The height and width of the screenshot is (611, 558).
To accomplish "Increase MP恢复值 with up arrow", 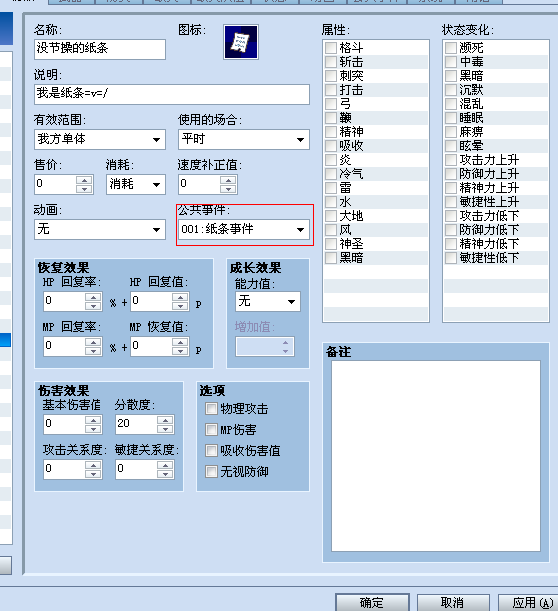I will 180,342.
